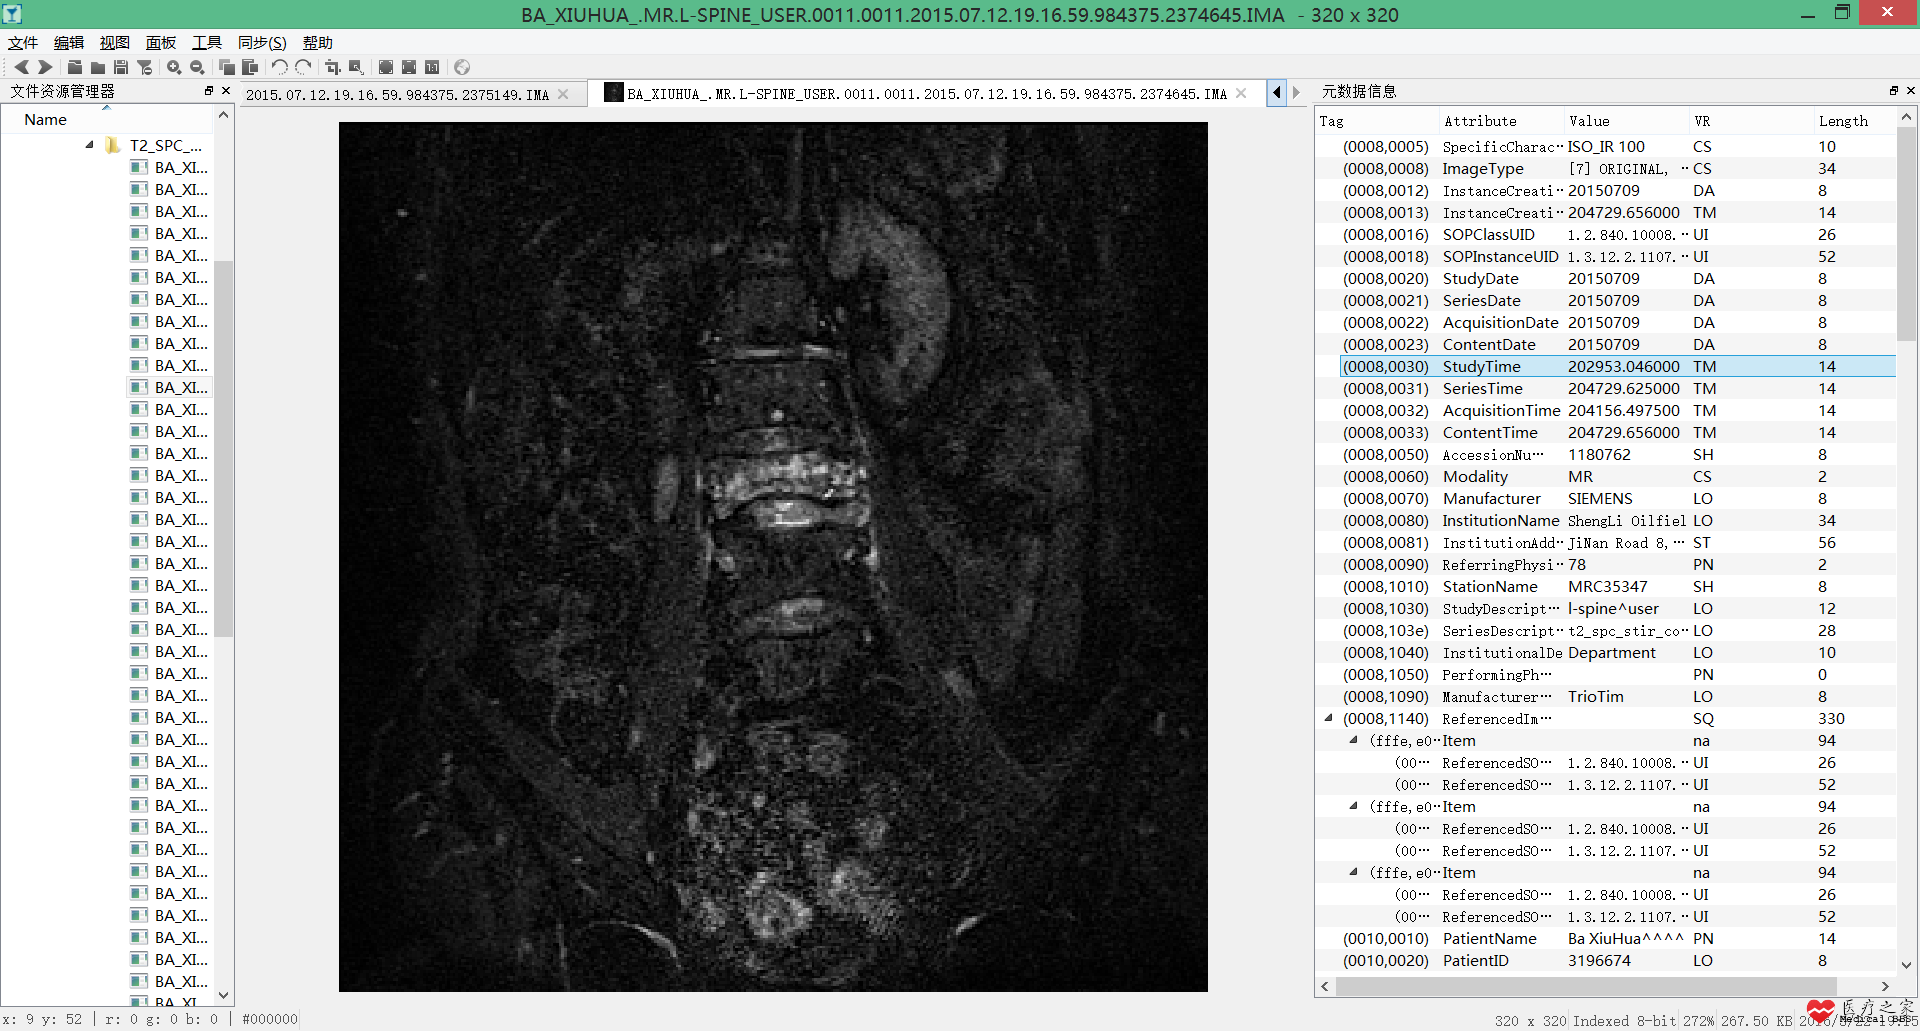Open the 同步(S) menu
The height and width of the screenshot is (1031, 1920).
(x=262, y=43)
